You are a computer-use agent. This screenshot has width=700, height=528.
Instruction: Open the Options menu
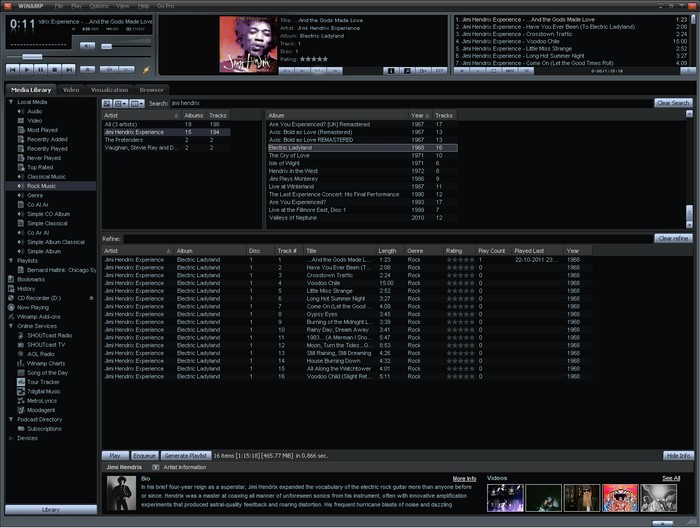99,6
